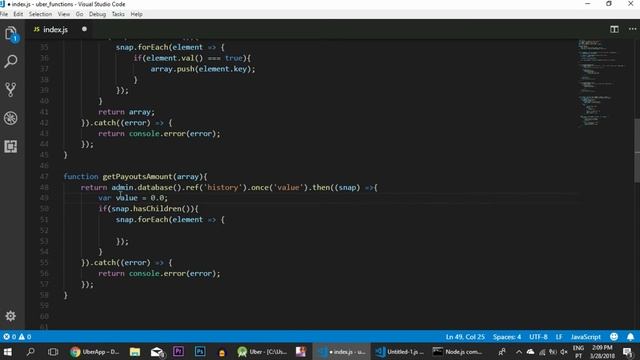Click the vertical editor scrollbar thumb
The width and height of the screenshot is (640, 360).
(637, 150)
